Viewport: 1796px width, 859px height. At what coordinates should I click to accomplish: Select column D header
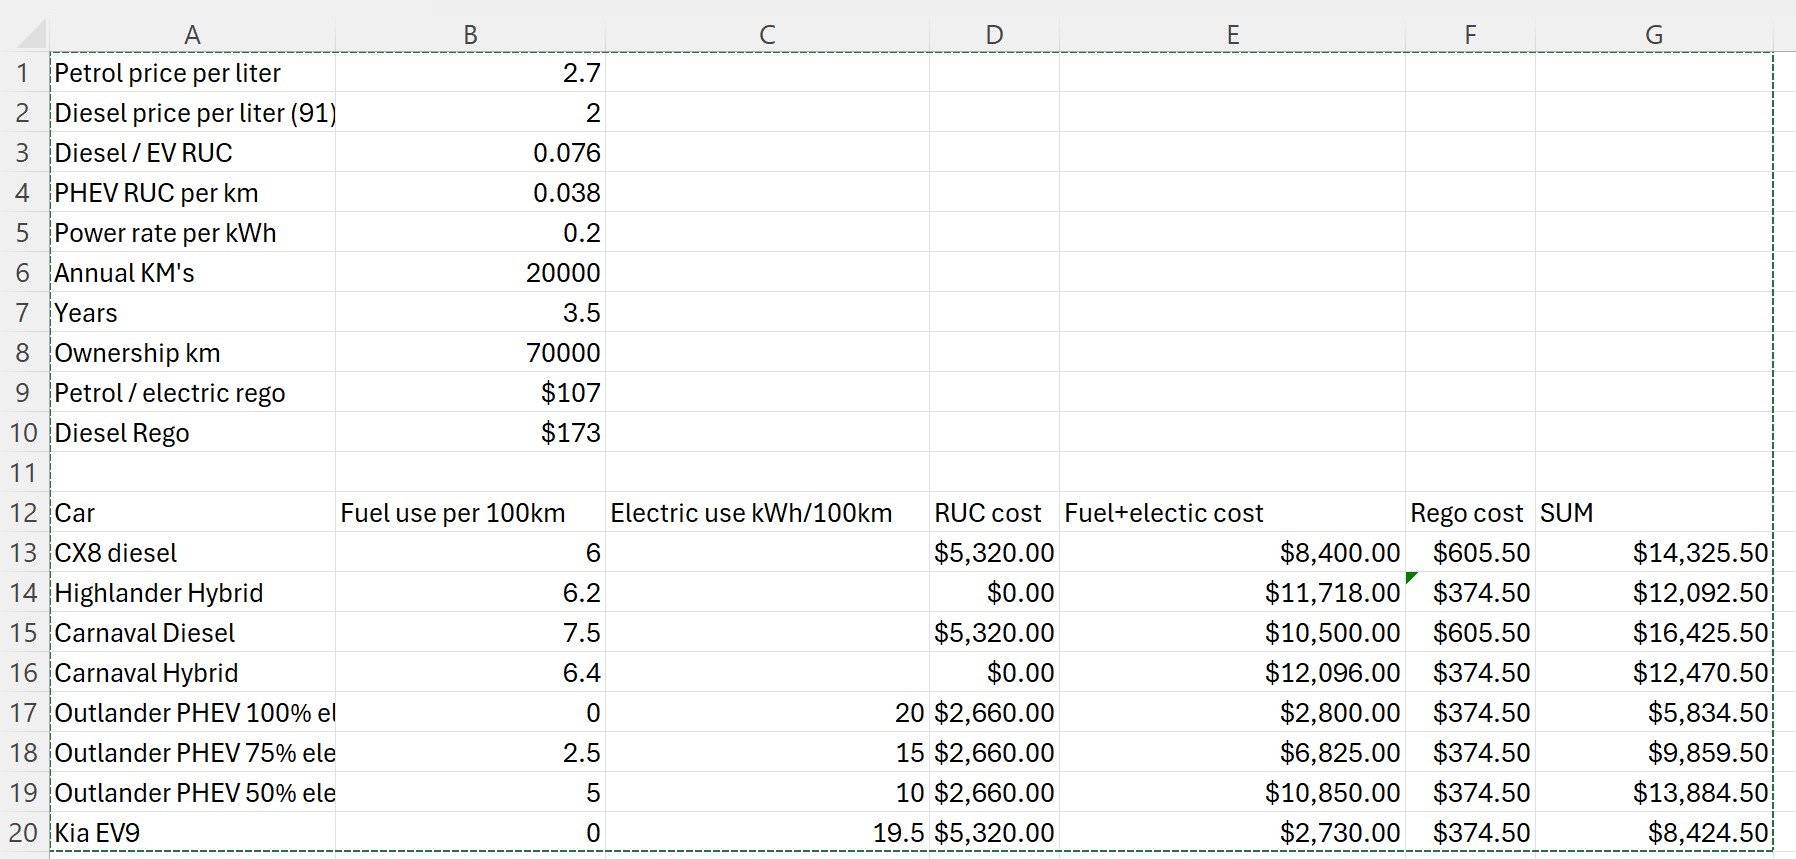(994, 35)
